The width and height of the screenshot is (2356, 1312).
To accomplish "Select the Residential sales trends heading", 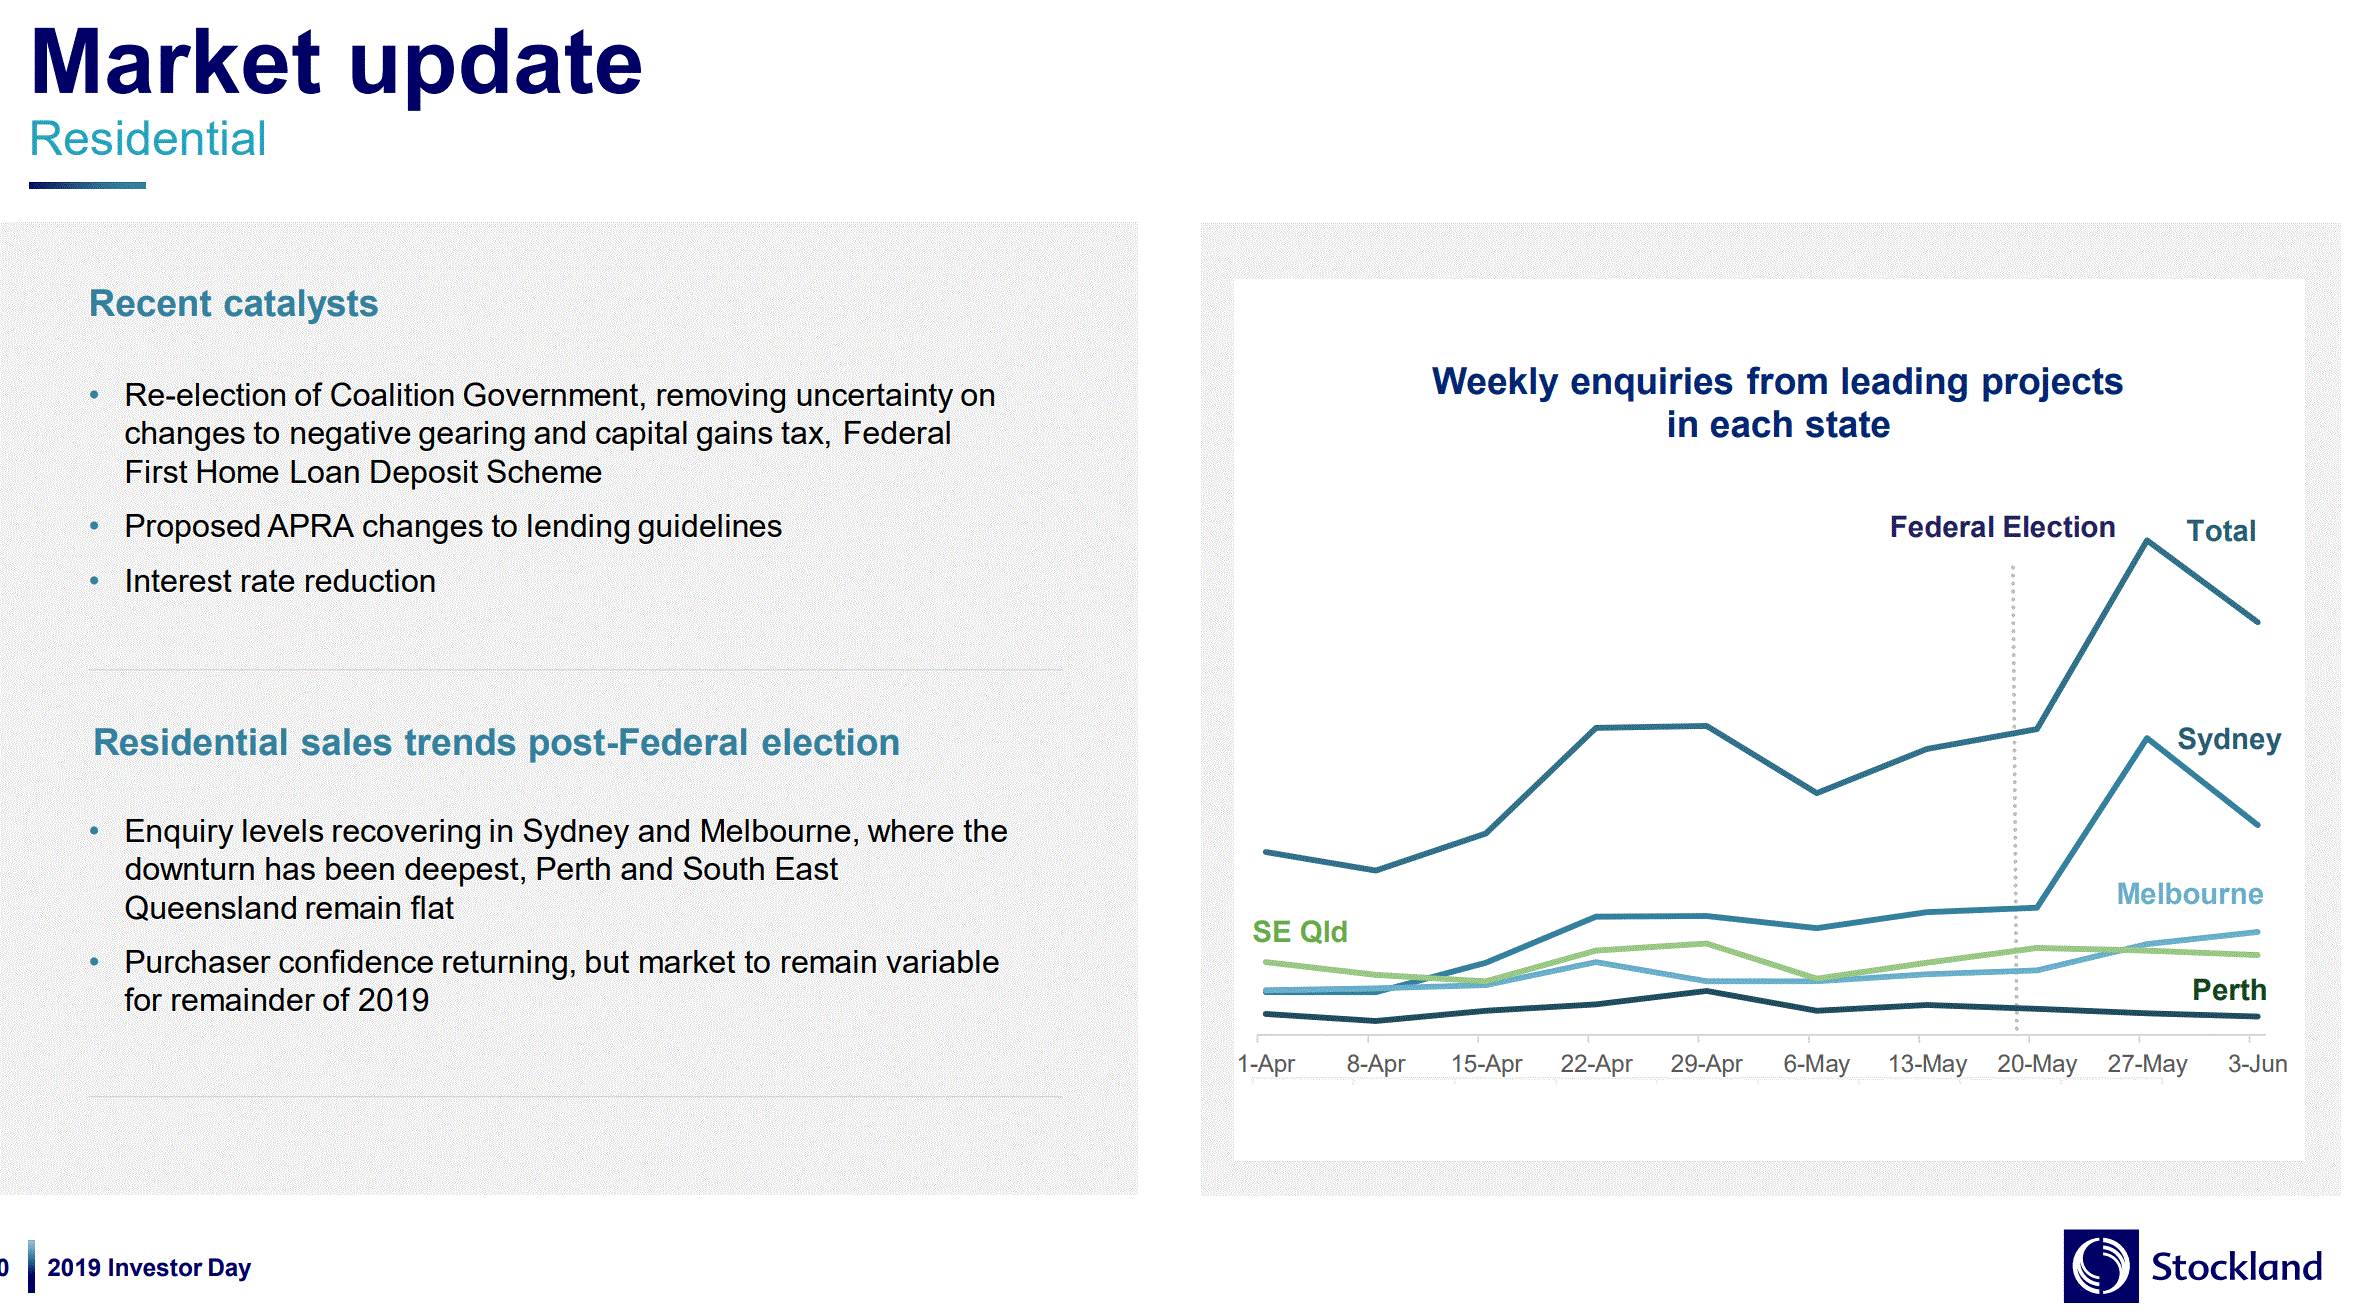I will [496, 742].
